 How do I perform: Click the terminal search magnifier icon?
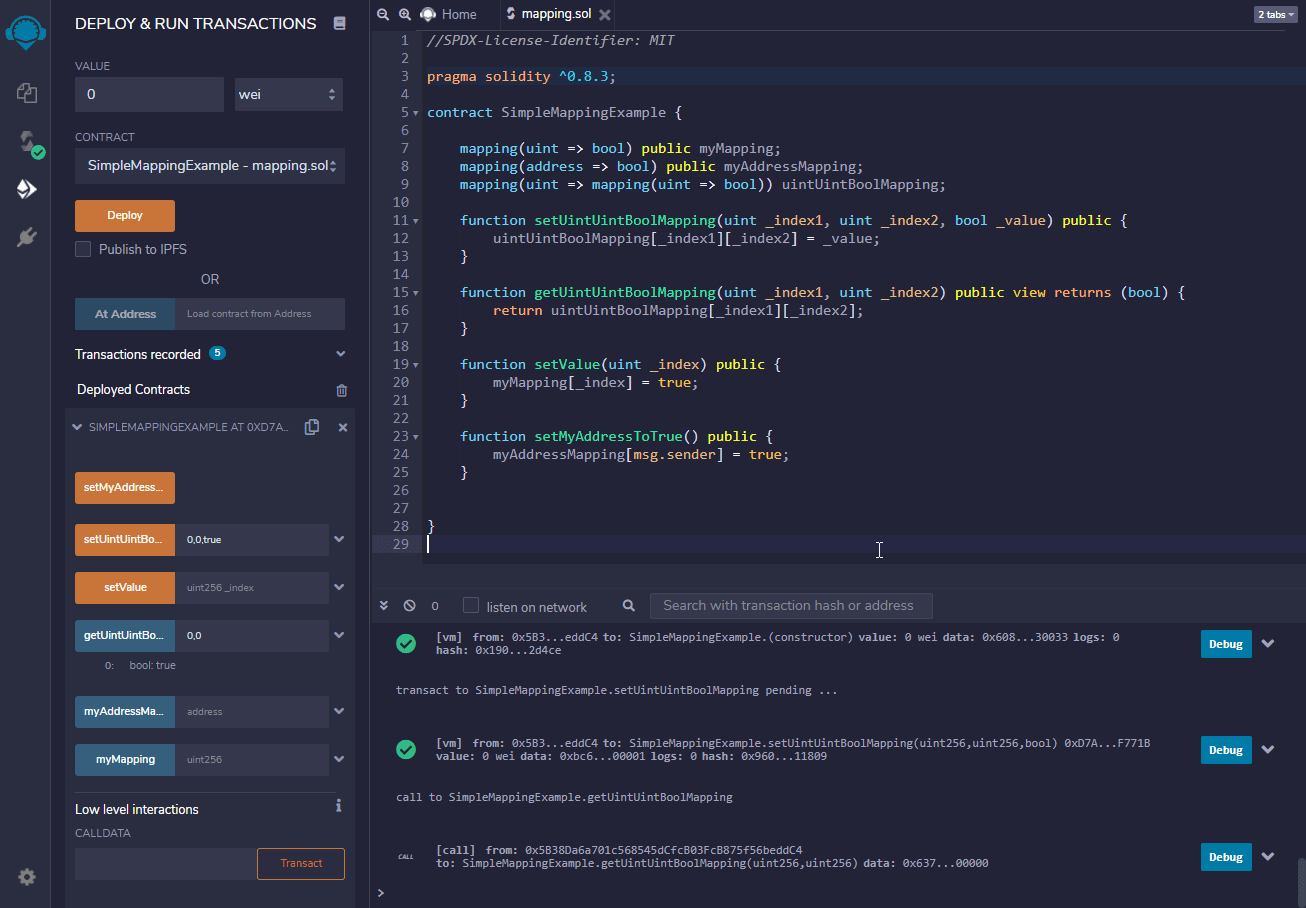pos(629,605)
